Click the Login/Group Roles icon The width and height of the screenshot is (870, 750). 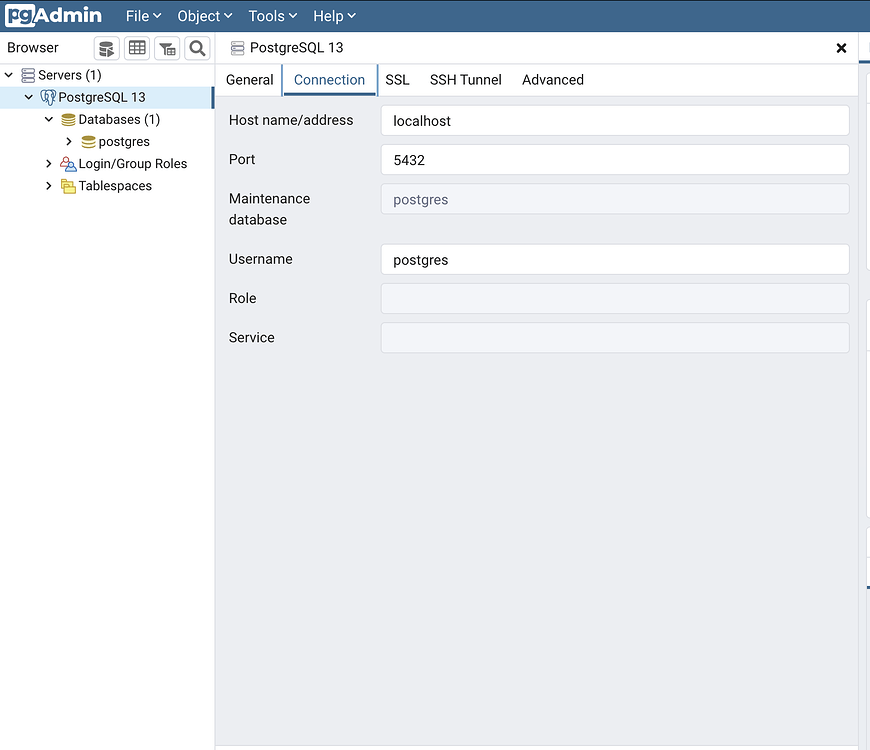pyautogui.click(x=67, y=163)
